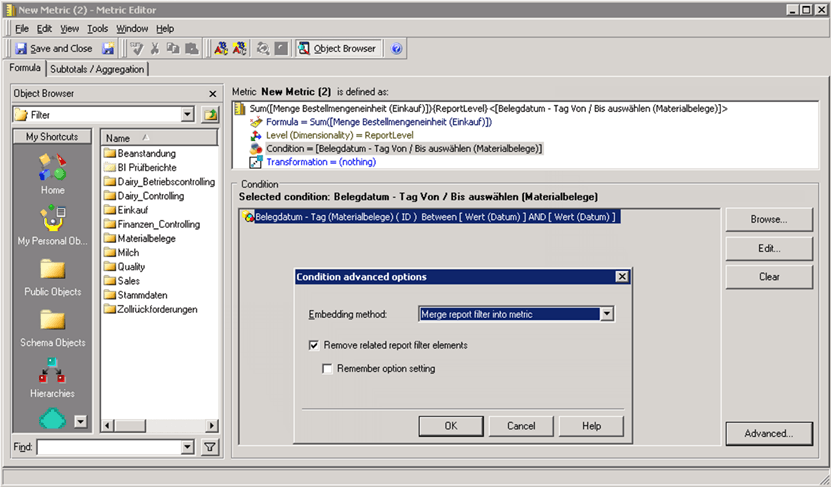The height and width of the screenshot is (487, 831).
Task: Select the Condition definition row
Action: [404, 148]
